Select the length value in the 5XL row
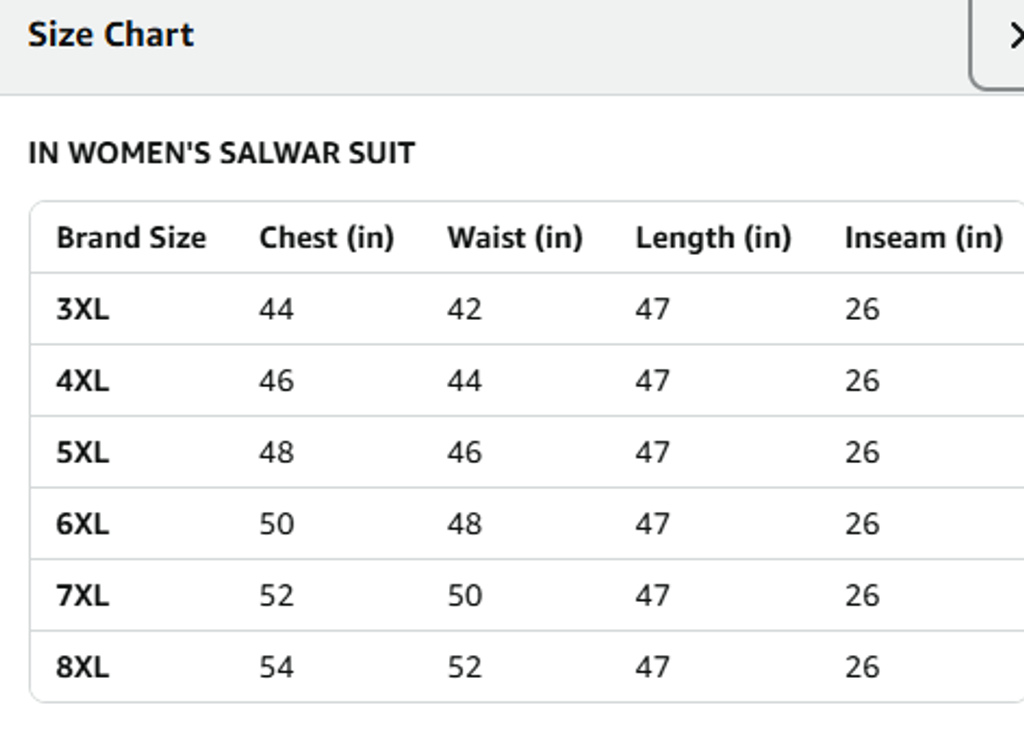This screenshot has width=1024, height=740. coord(652,453)
